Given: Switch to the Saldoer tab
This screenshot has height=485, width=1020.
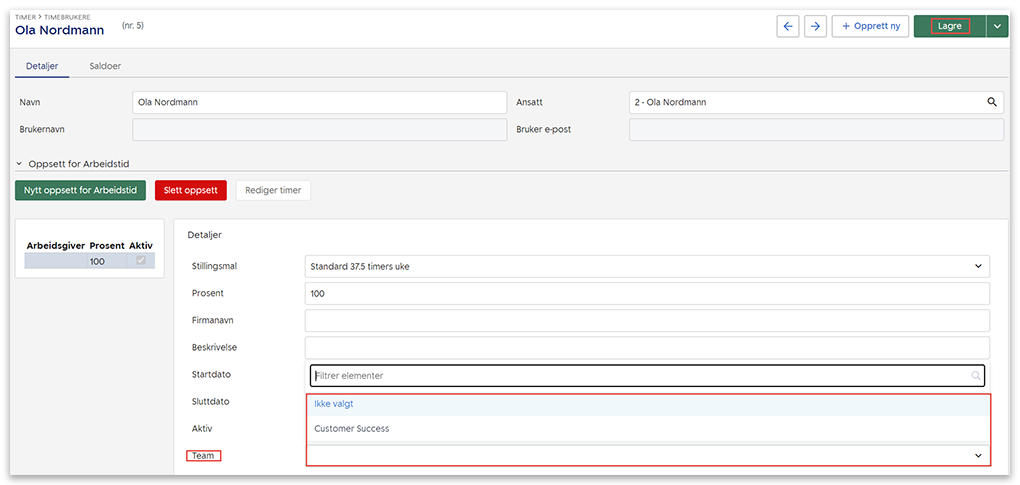Looking at the screenshot, I should (x=105, y=66).
